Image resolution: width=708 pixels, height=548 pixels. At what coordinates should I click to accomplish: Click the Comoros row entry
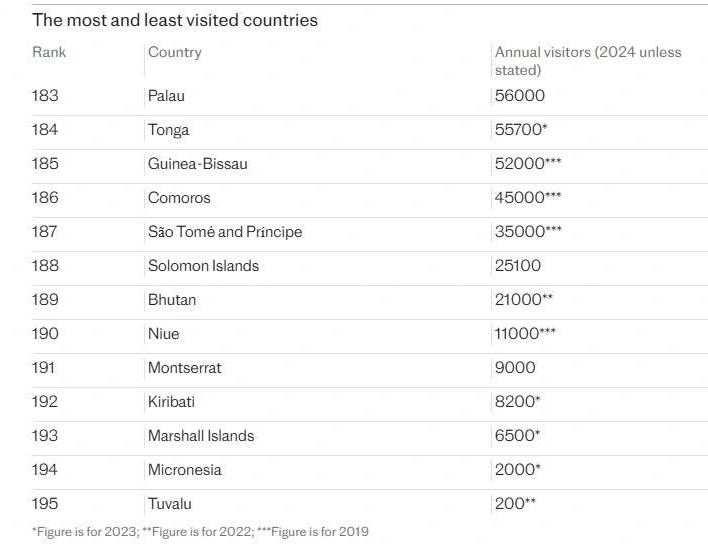coord(179,198)
